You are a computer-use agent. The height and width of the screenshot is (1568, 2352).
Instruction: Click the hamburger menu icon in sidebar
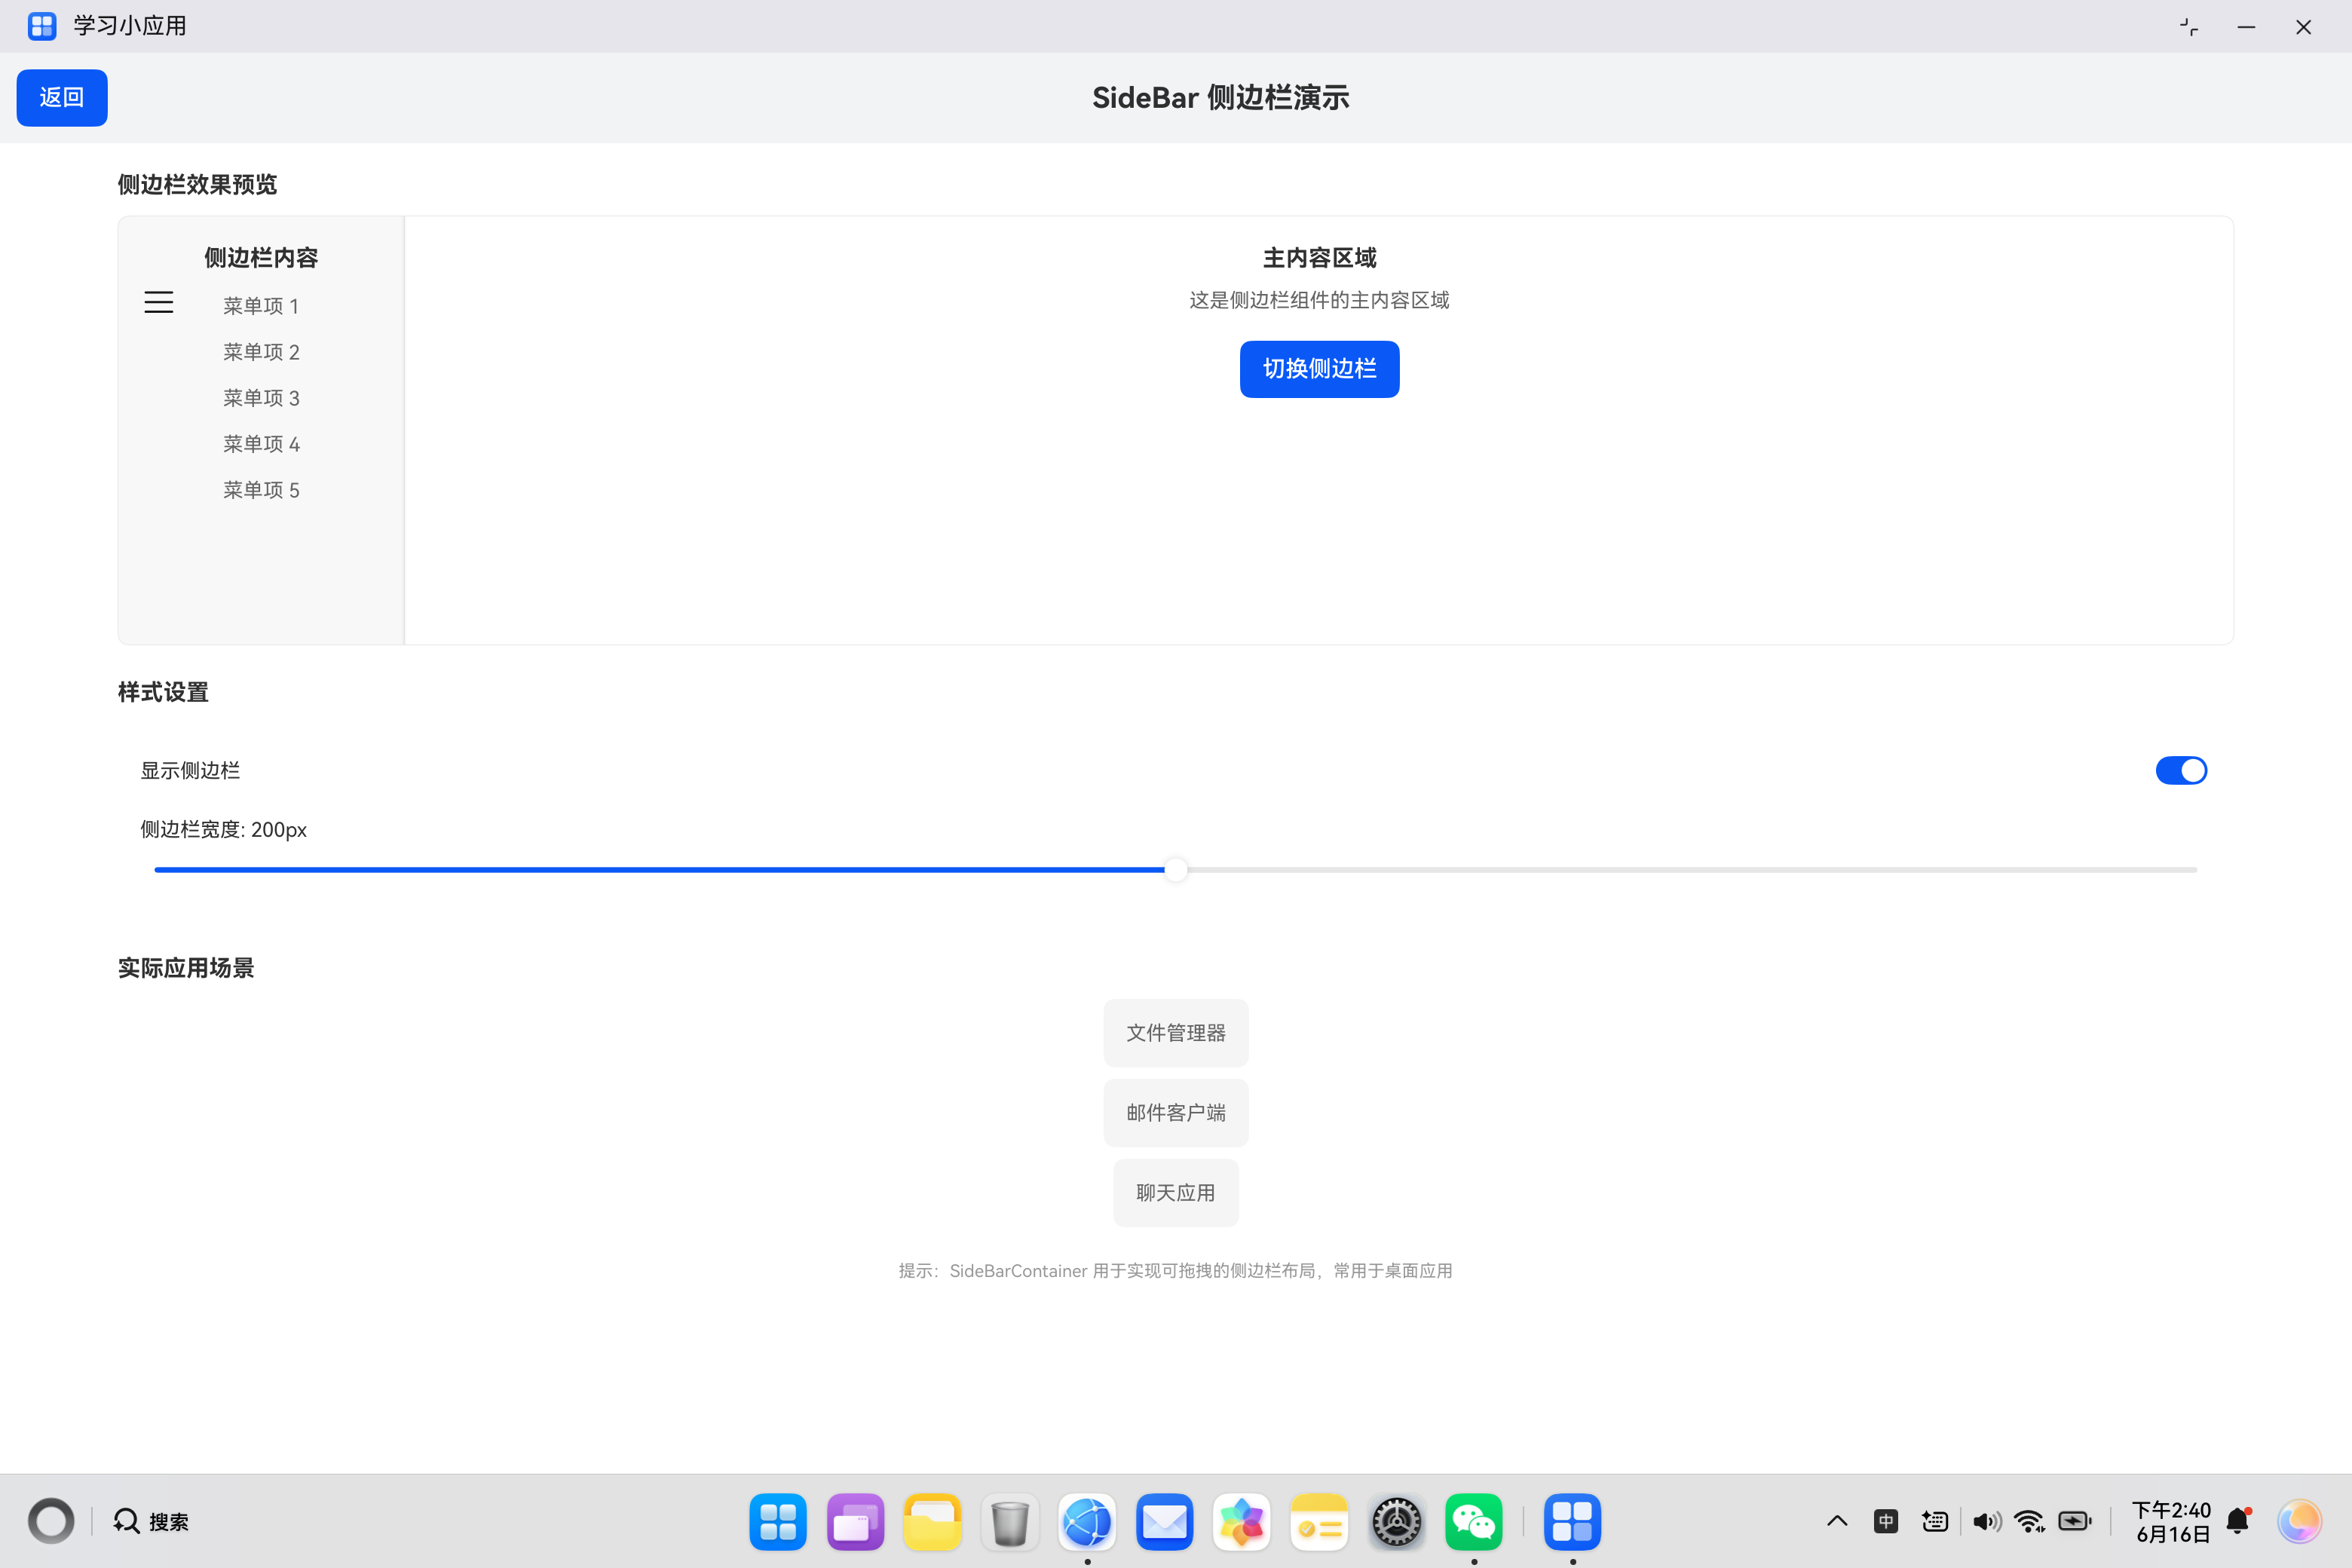pyautogui.click(x=159, y=302)
